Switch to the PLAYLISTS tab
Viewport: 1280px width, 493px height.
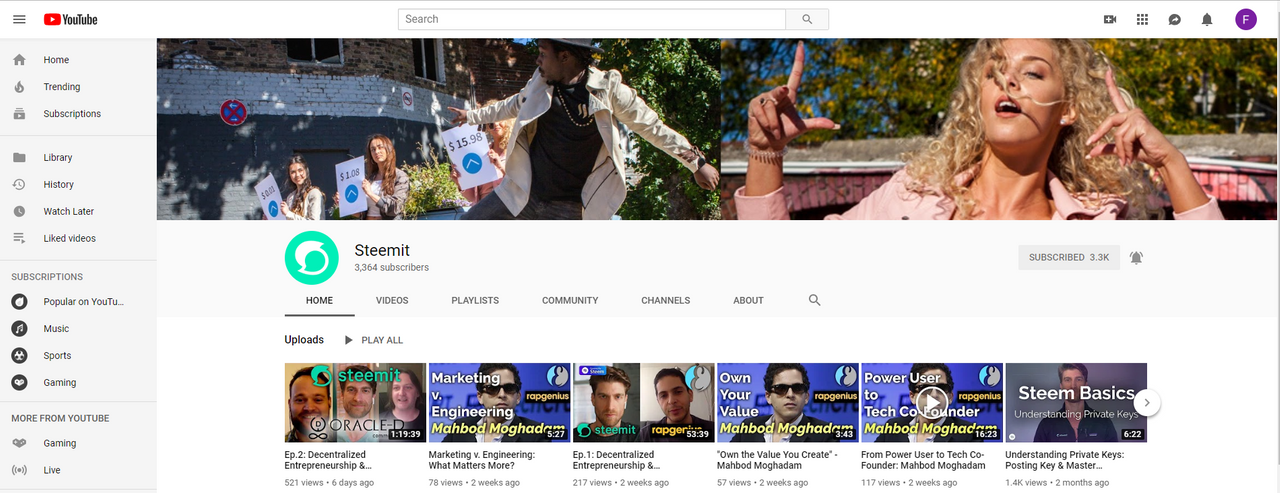pyautogui.click(x=475, y=300)
